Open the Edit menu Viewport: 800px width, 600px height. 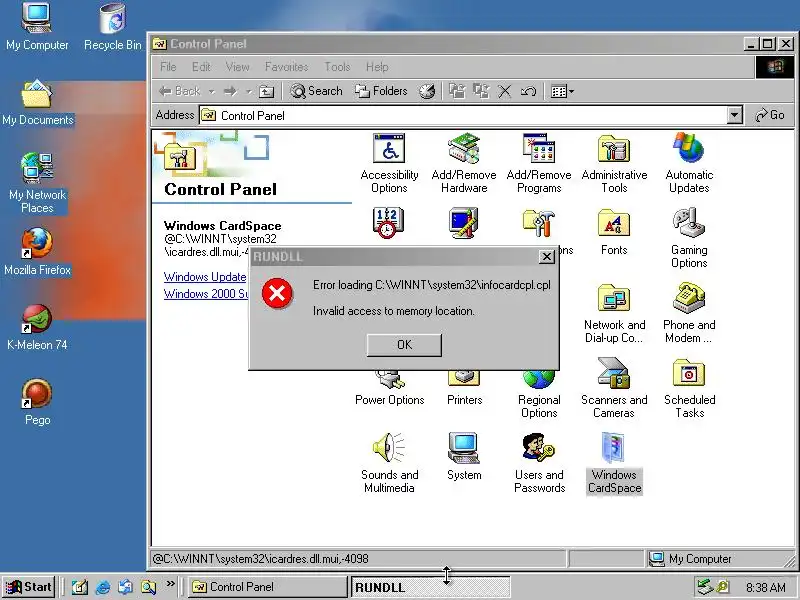tap(201, 67)
